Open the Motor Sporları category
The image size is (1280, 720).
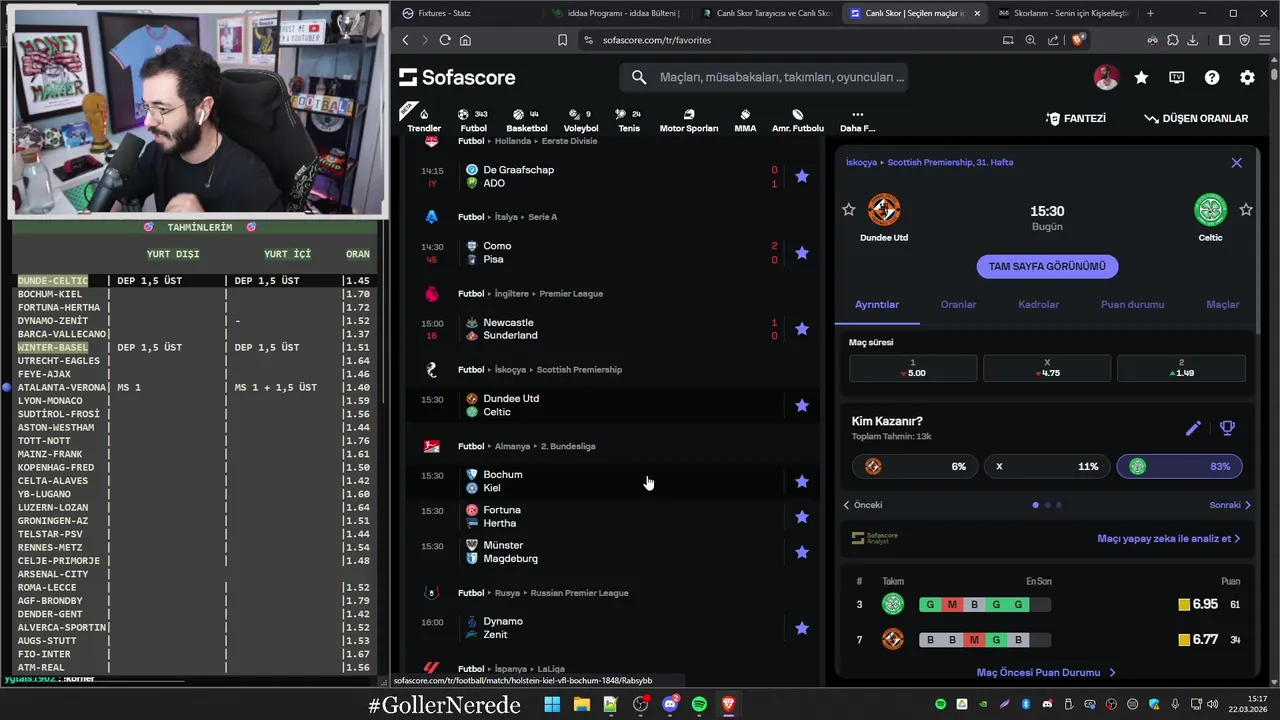[x=688, y=120]
